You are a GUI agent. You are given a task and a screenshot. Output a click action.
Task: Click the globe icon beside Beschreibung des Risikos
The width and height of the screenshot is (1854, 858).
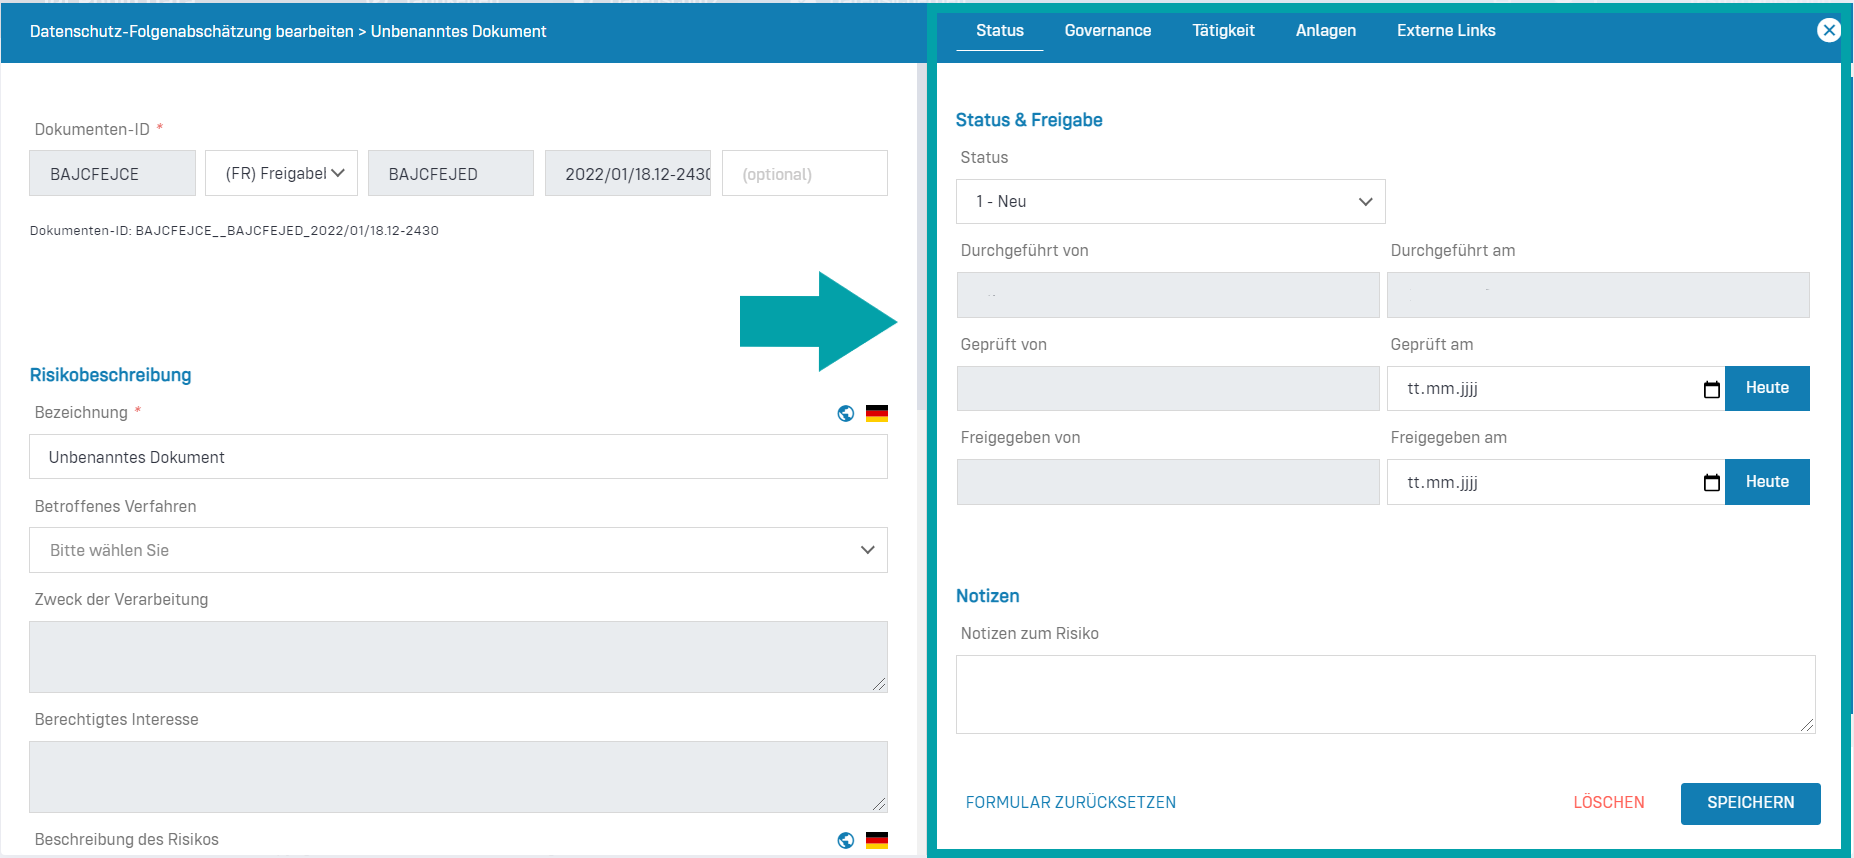point(846,840)
